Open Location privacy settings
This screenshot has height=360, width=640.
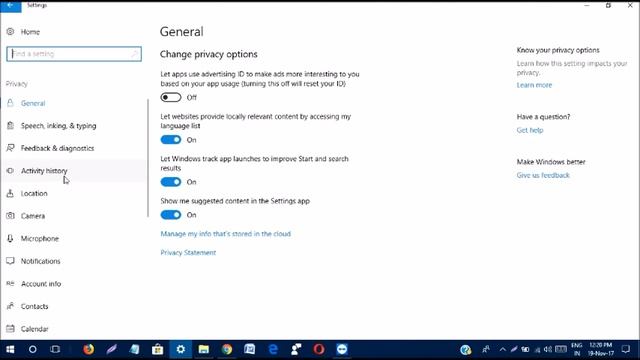click(x=34, y=193)
